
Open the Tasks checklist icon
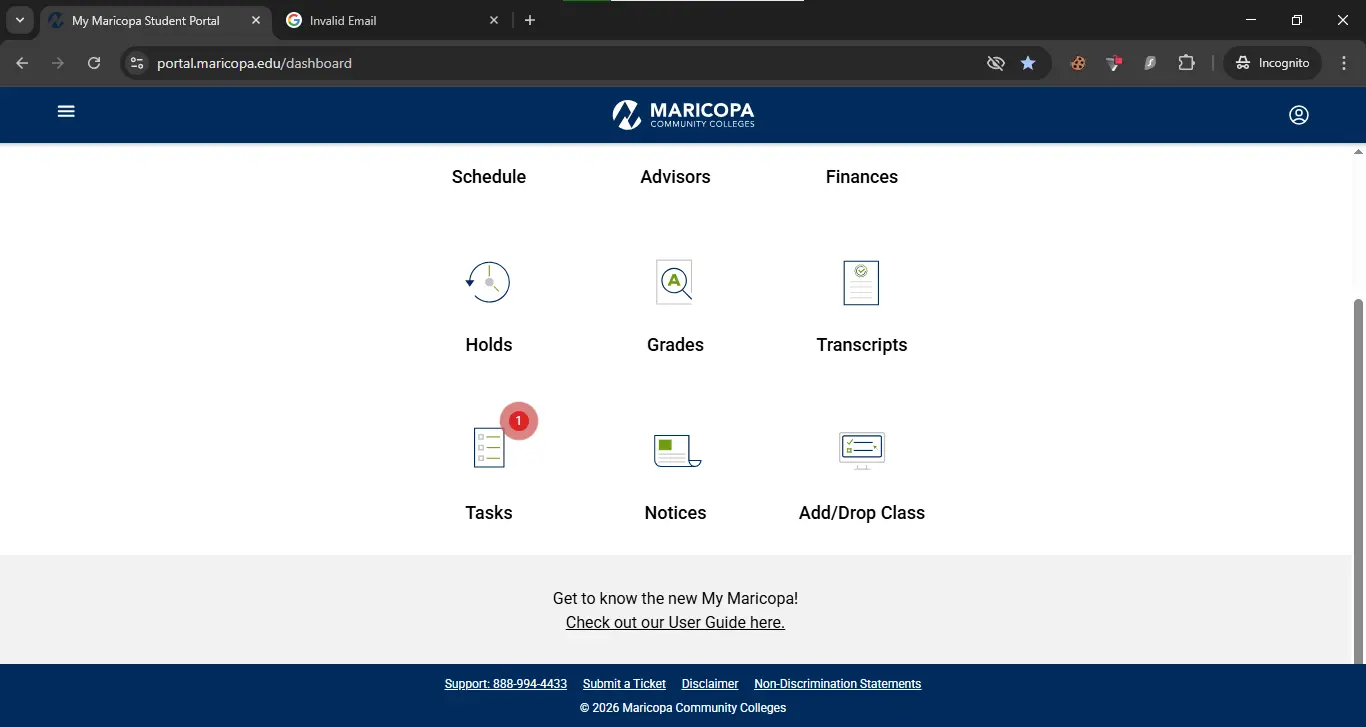(489, 447)
